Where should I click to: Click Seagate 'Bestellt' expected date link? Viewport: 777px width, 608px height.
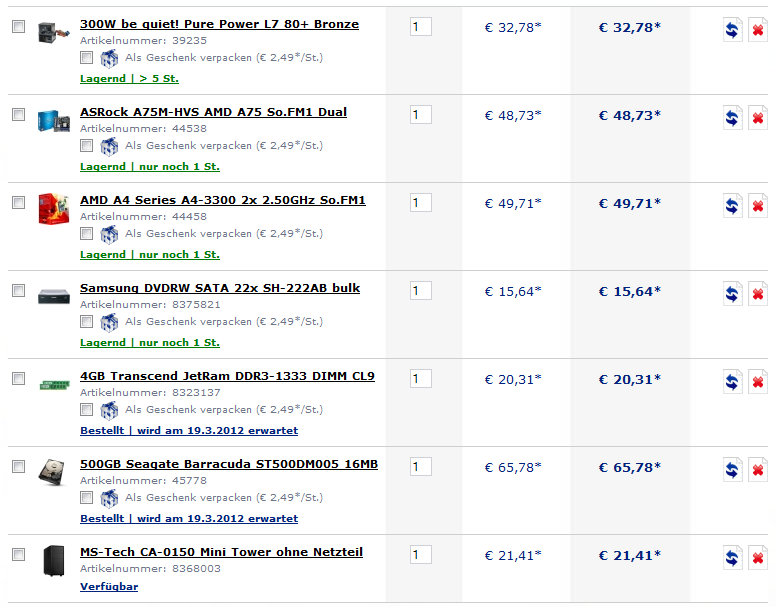tap(189, 518)
